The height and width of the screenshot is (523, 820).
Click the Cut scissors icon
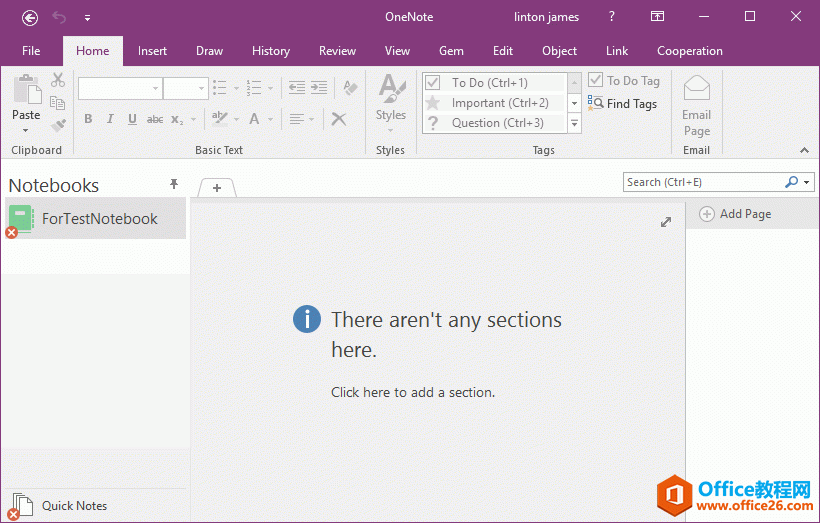(x=58, y=80)
